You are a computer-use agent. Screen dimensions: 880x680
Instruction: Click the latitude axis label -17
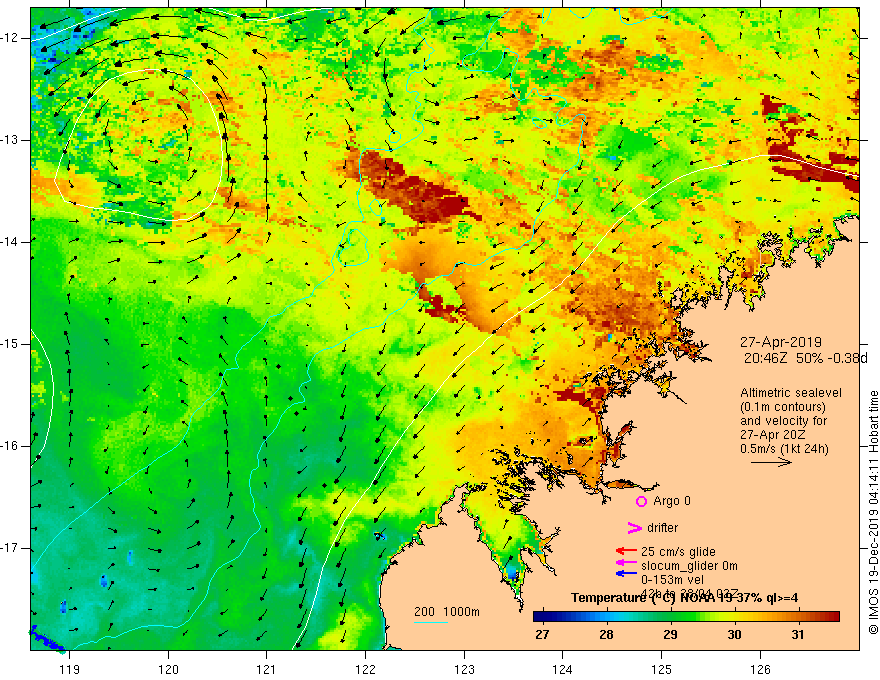(x=11, y=548)
